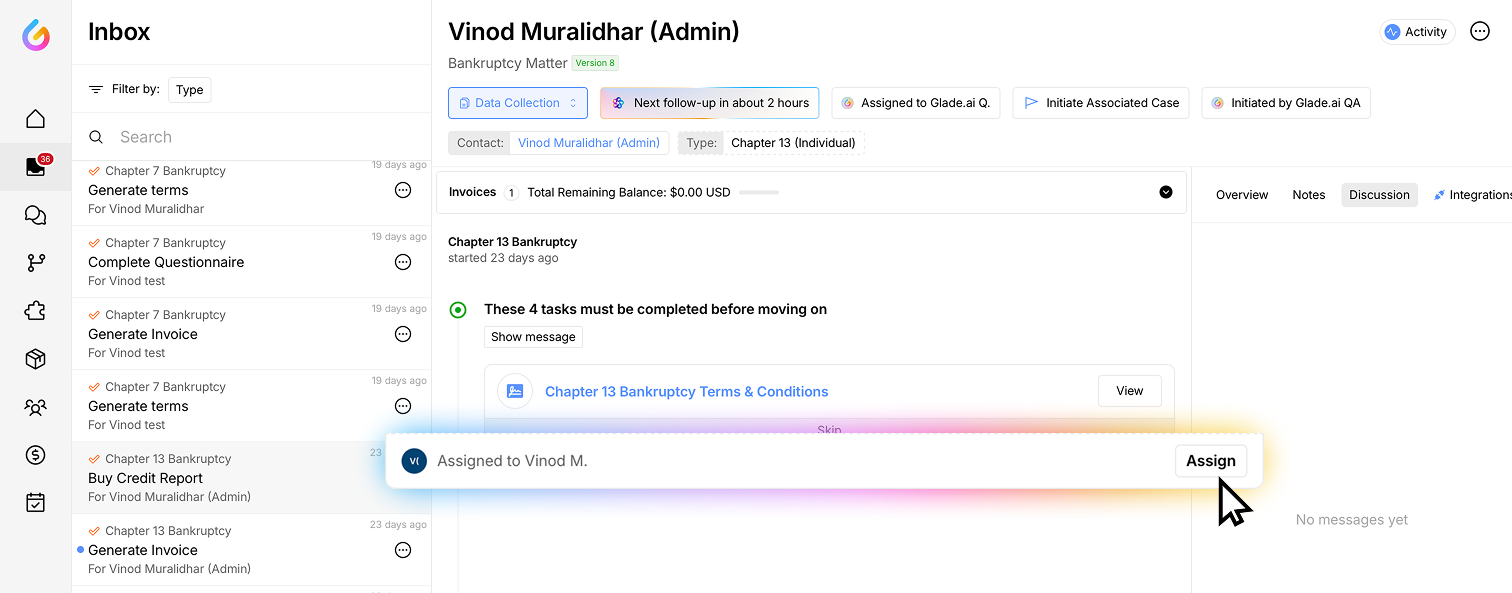Open the Integrations tab
Screen dimensions: 1512x593
(1472, 195)
